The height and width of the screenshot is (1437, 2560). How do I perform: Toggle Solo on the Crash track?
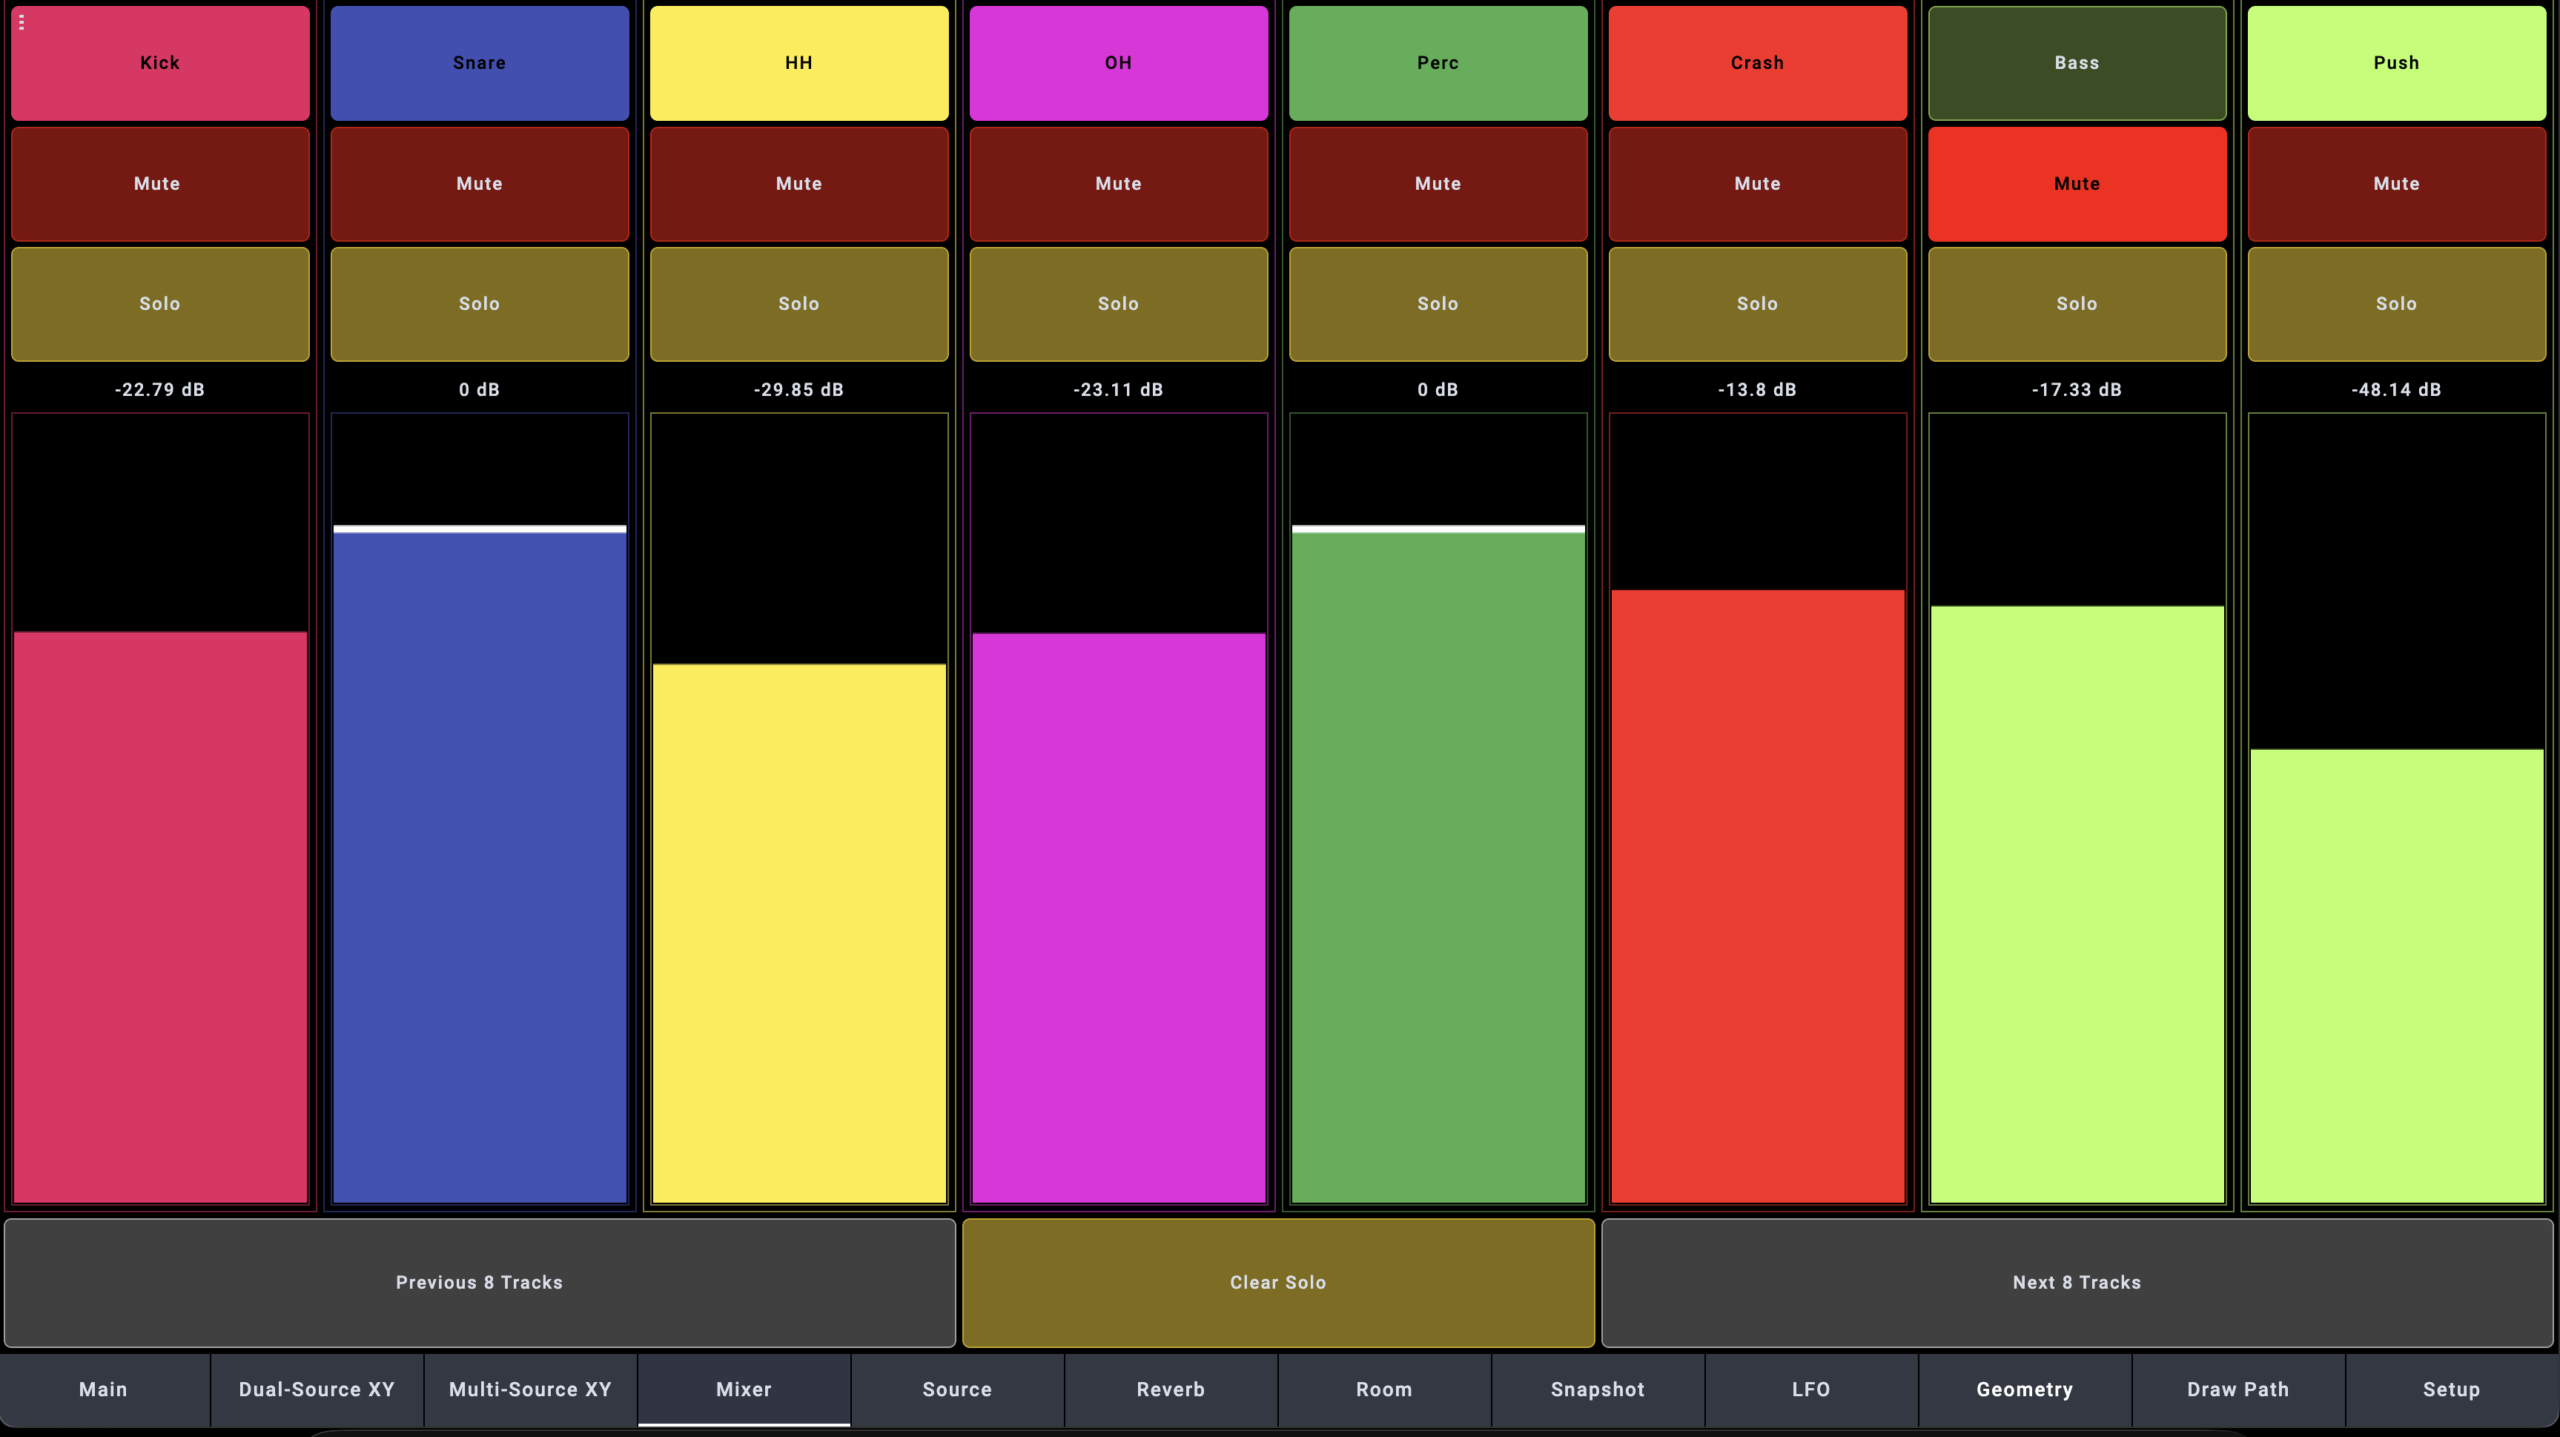[1757, 304]
